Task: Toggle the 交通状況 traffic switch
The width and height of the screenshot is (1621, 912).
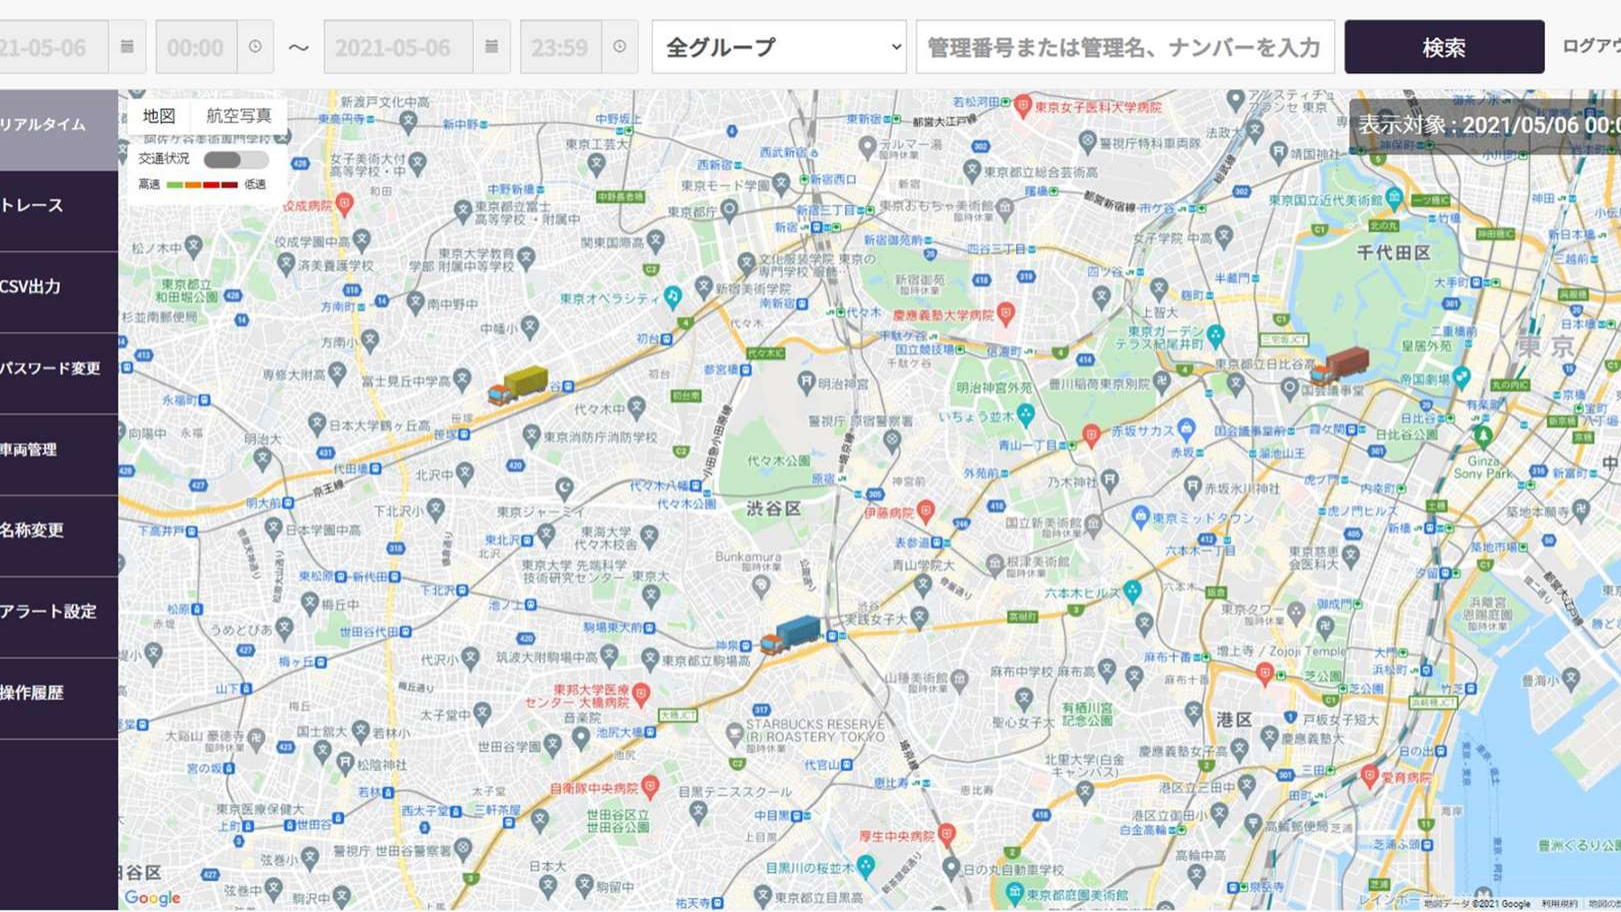Action: [236, 160]
